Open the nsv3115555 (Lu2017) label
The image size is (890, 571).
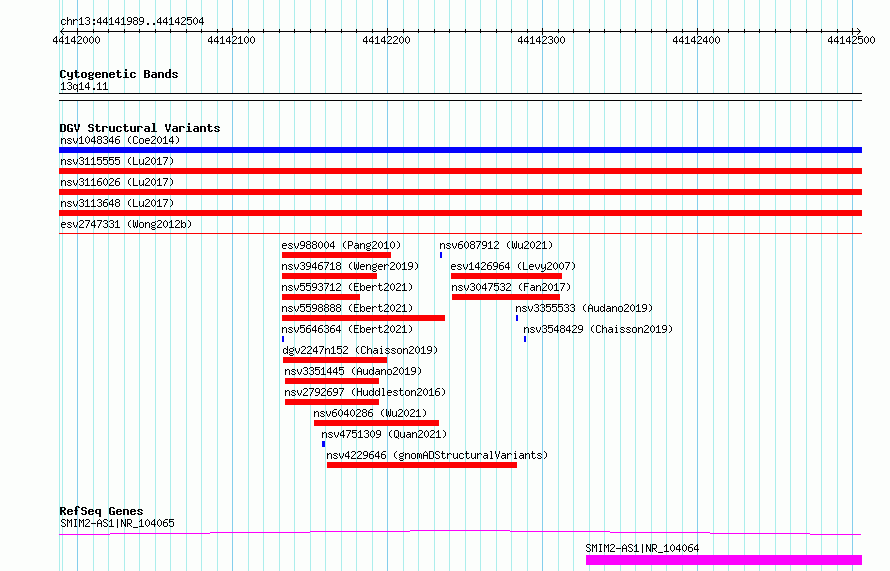pos(117,161)
